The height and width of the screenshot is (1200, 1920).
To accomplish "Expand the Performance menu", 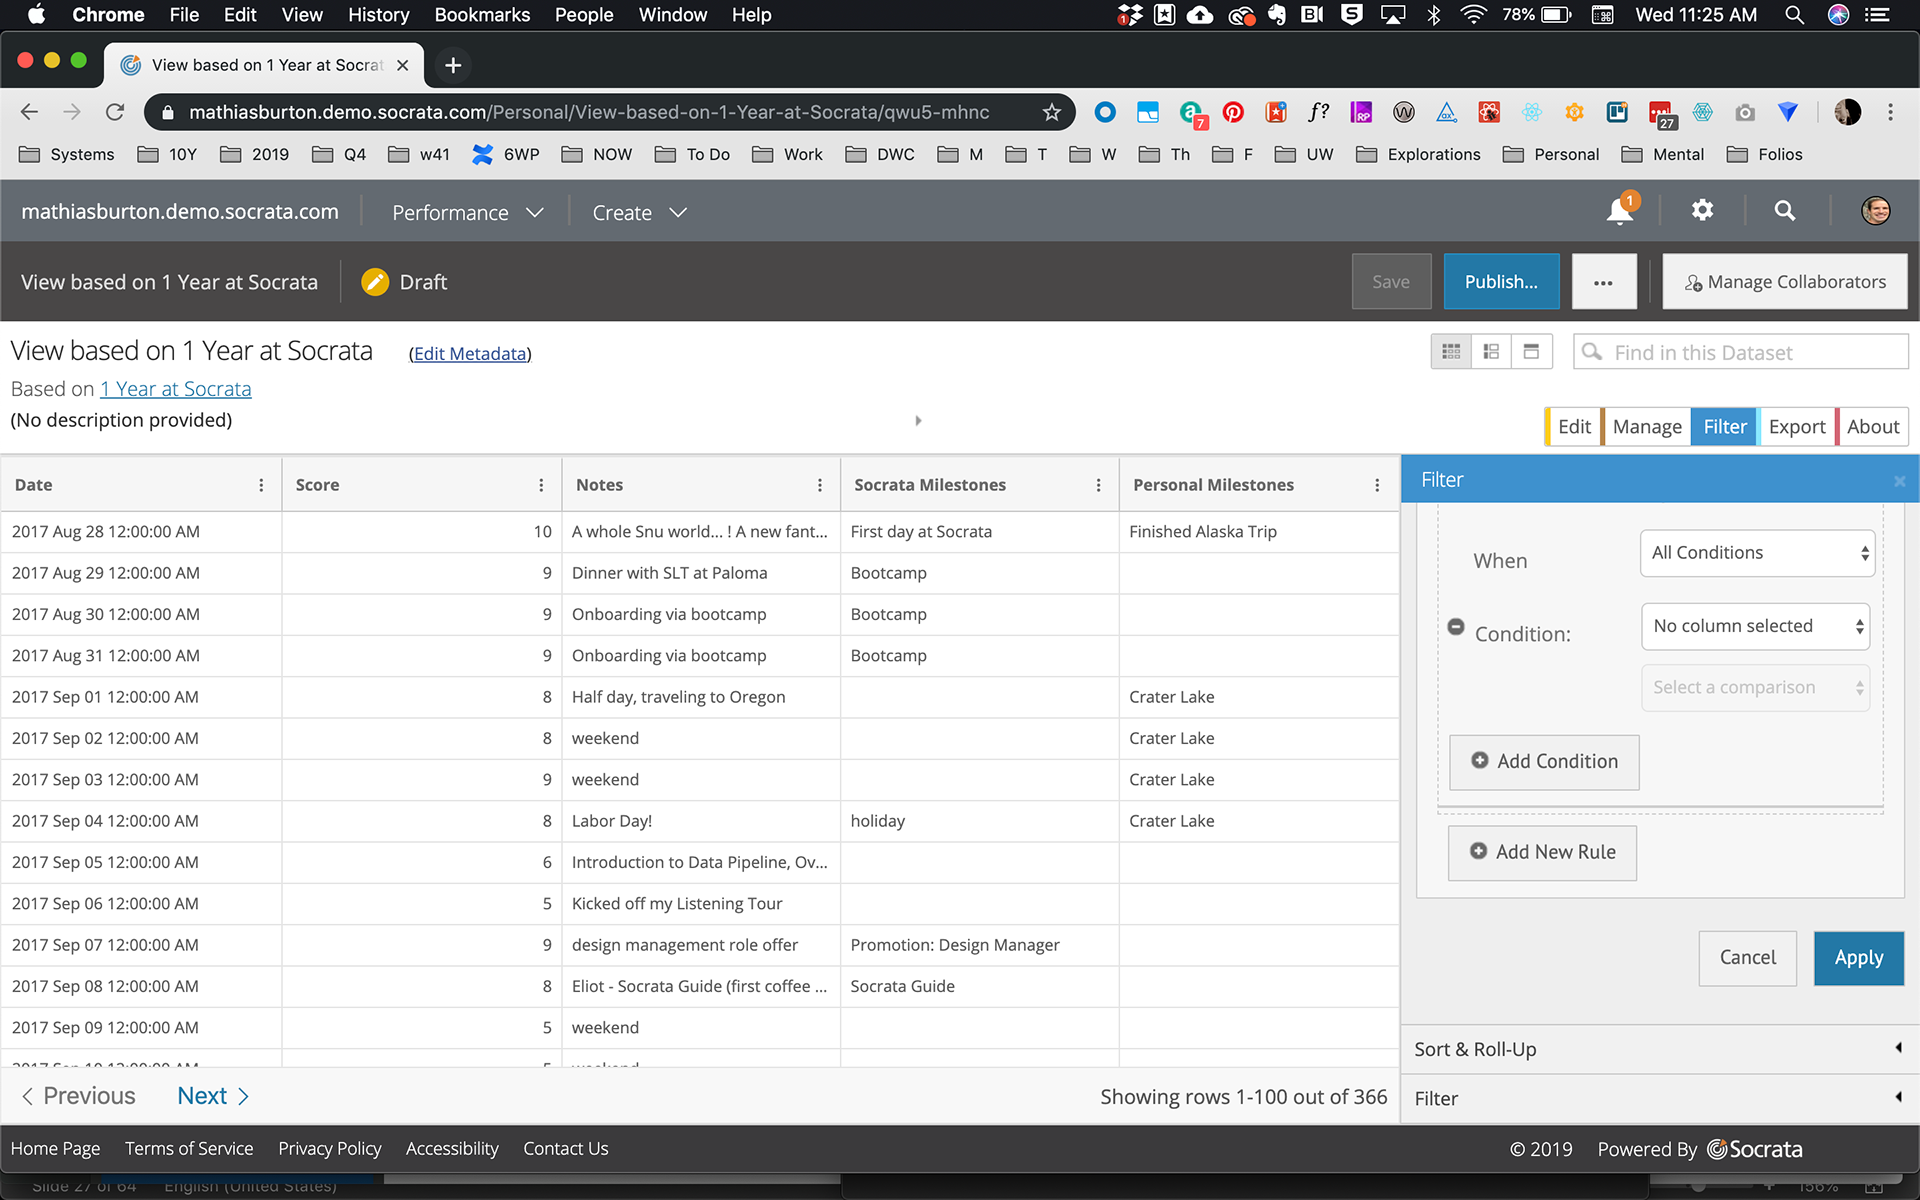I will click(467, 212).
